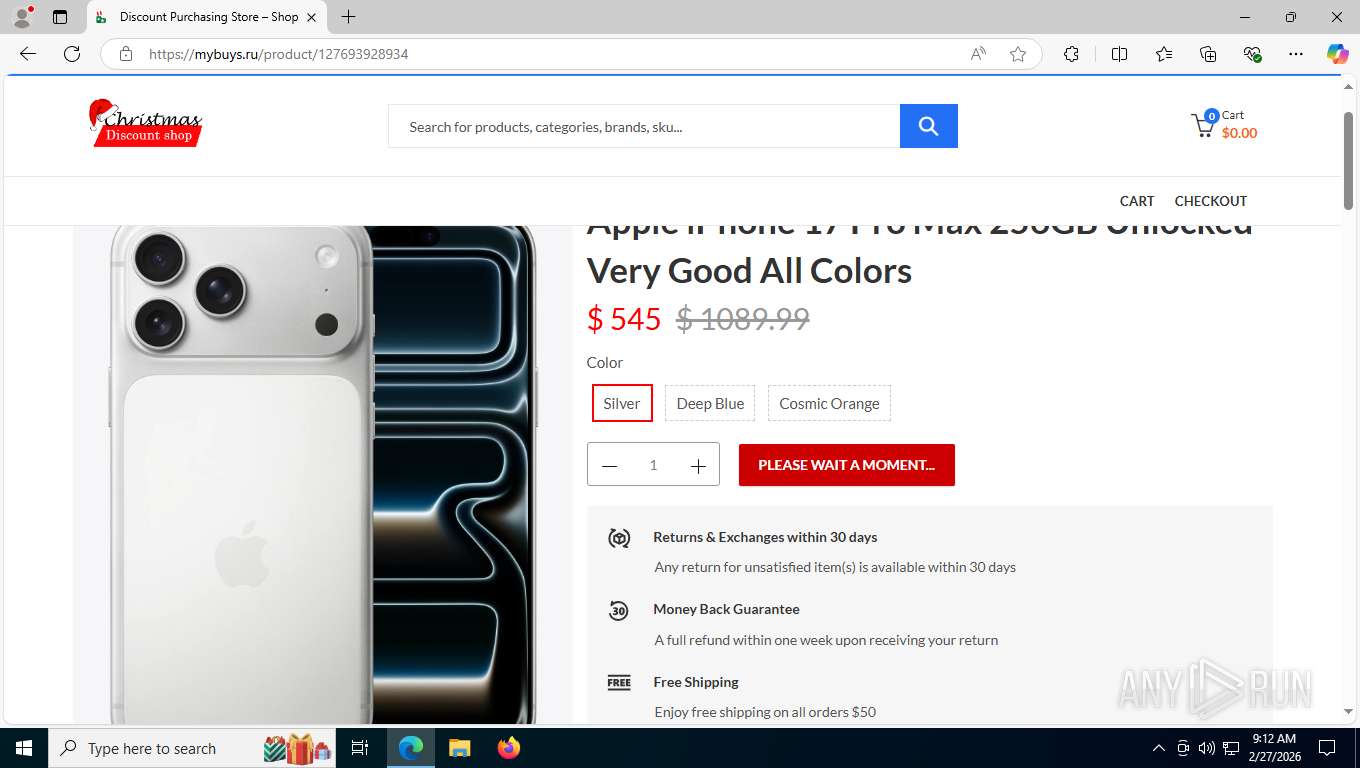The width and height of the screenshot is (1360, 768).
Task: Open a new tab with plus button
Action: pos(348,17)
